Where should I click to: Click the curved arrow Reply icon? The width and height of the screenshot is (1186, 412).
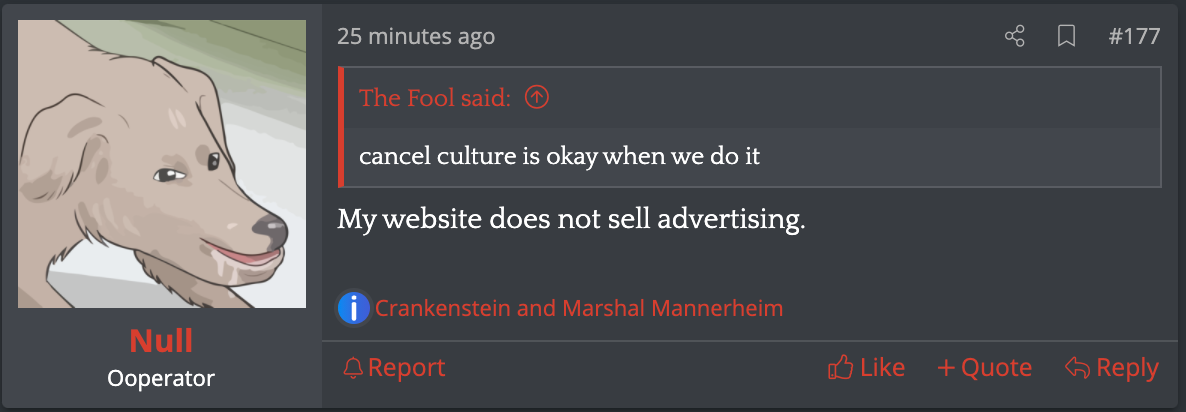(1077, 368)
